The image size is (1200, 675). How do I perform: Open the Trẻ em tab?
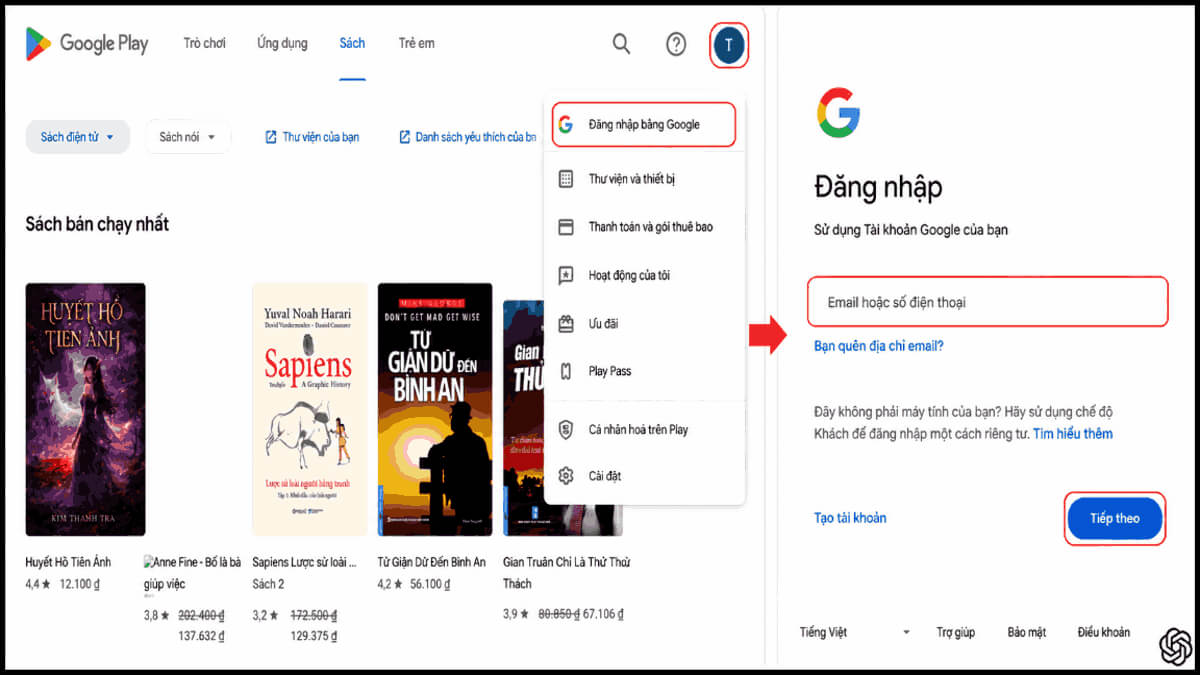416,44
